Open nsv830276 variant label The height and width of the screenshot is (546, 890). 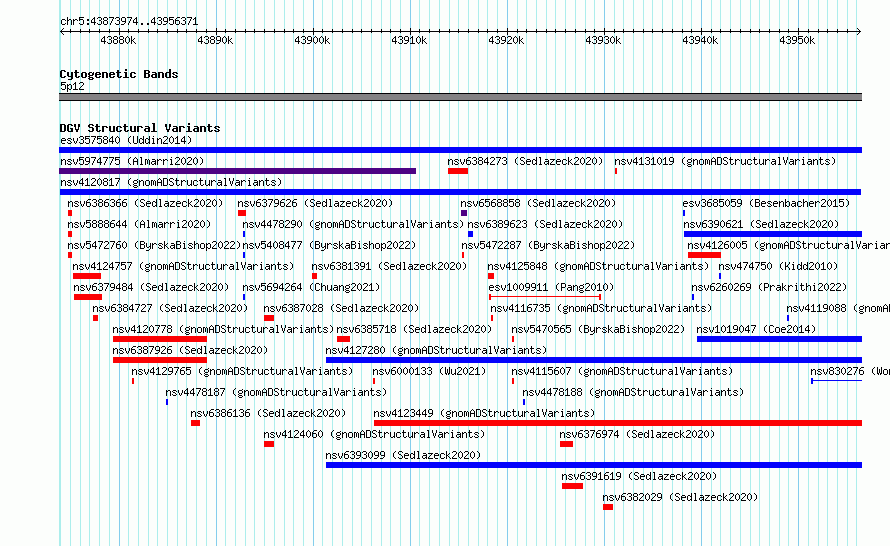pyautogui.click(x=850, y=371)
